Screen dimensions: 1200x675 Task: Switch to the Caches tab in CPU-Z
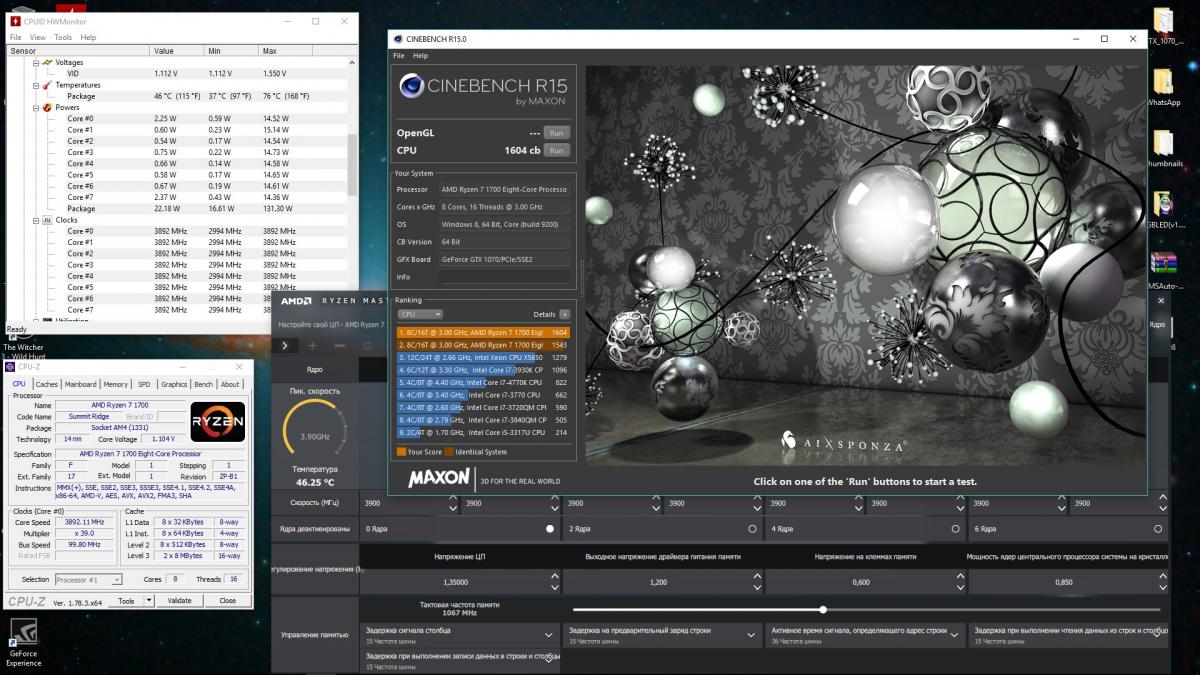47,384
